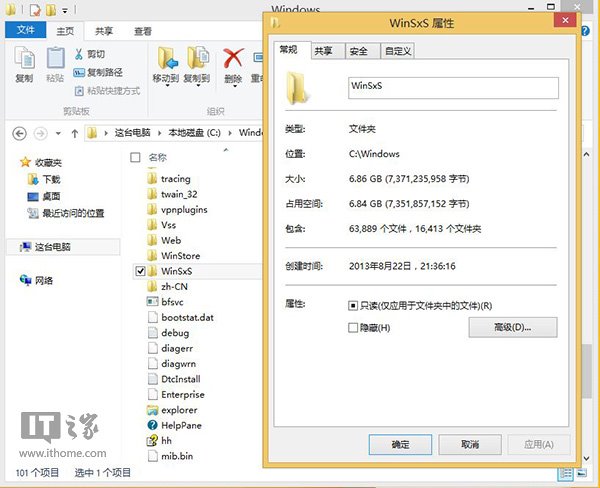The height and width of the screenshot is (488, 600).
Task: Click the OK (确定) button
Action: [400, 444]
